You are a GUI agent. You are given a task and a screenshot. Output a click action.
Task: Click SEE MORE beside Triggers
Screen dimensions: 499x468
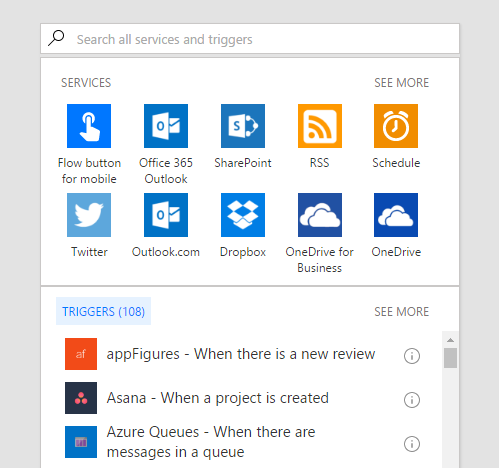click(402, 312)
